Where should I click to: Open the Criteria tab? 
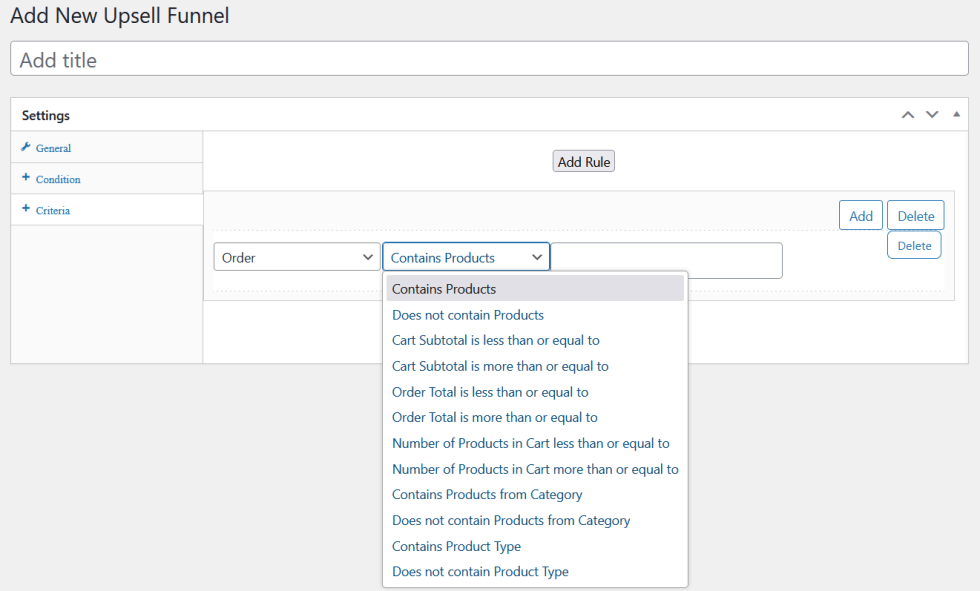pos(52,210)
